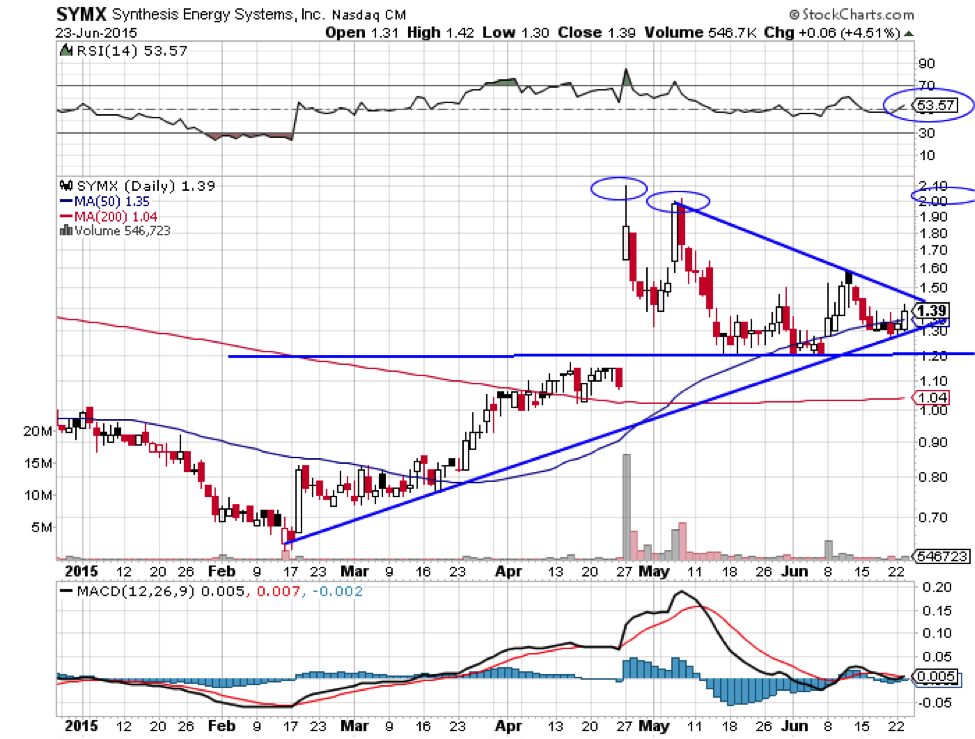The width and height of the screenshot is (975, 739).
Task: Click the 10M volume axis label
Action: tap(37, 496)
